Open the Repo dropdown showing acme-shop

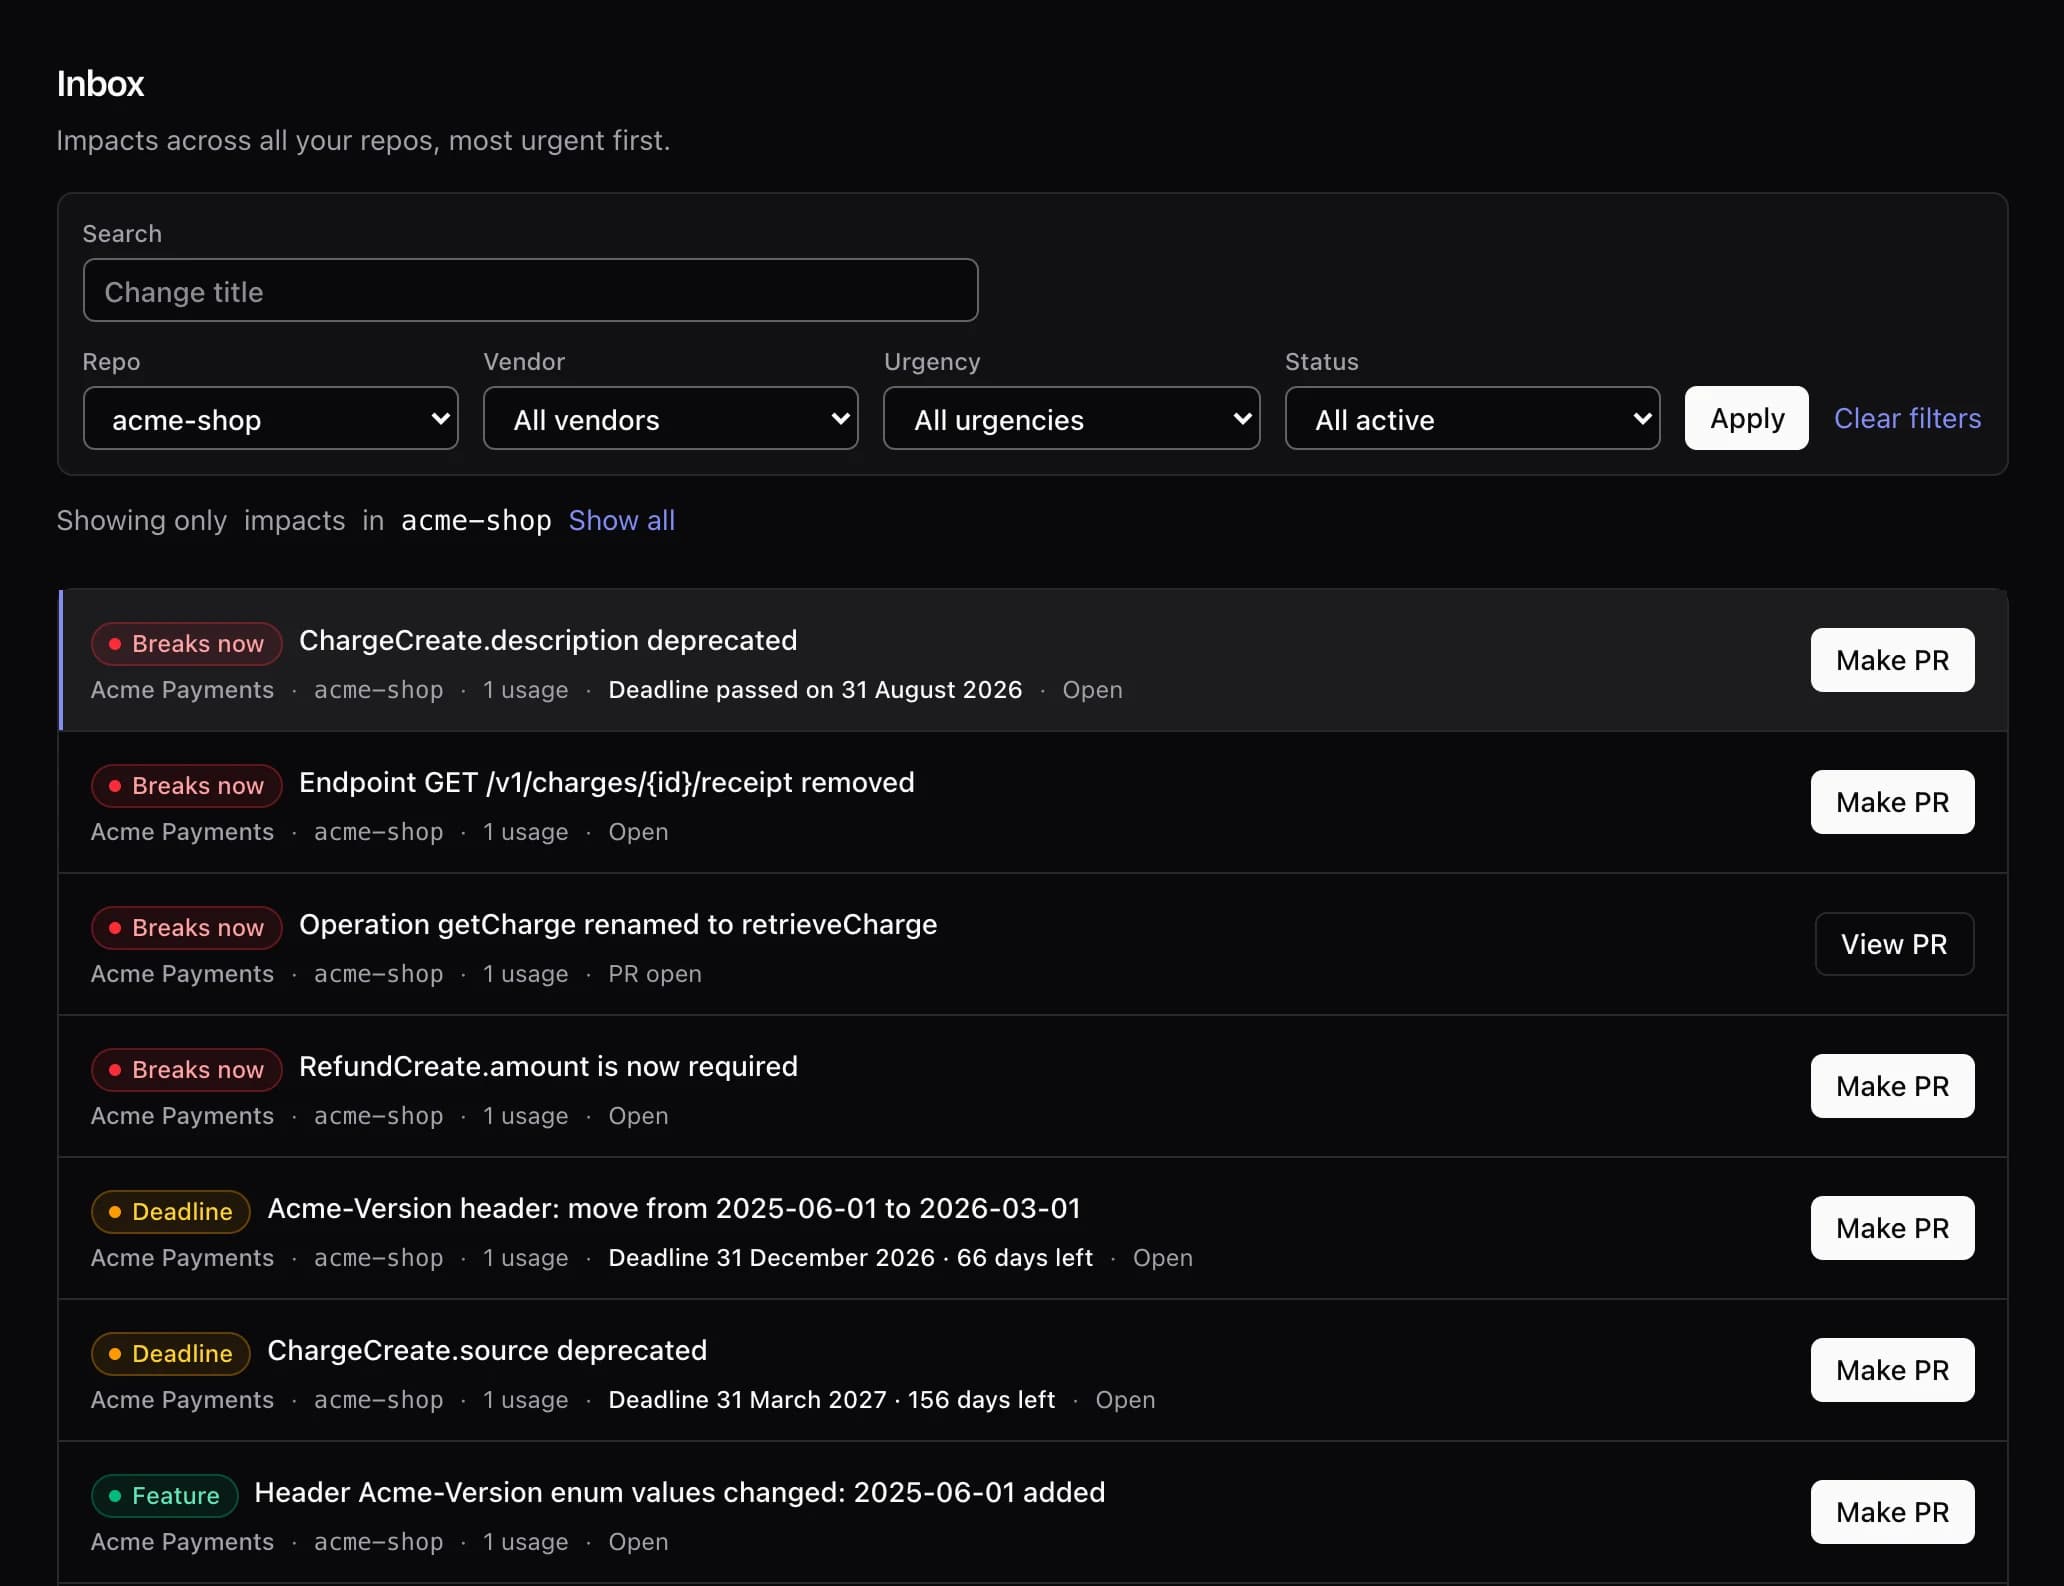tap(270, 418)
